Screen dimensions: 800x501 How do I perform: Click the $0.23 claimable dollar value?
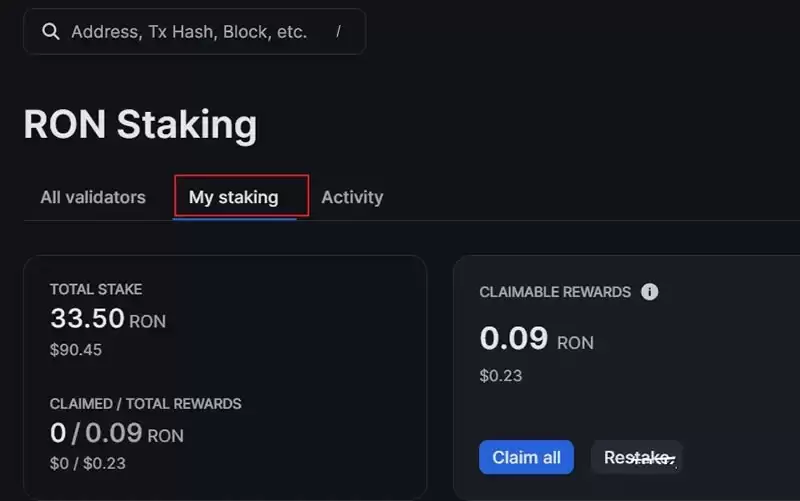[x=501, y=376]
